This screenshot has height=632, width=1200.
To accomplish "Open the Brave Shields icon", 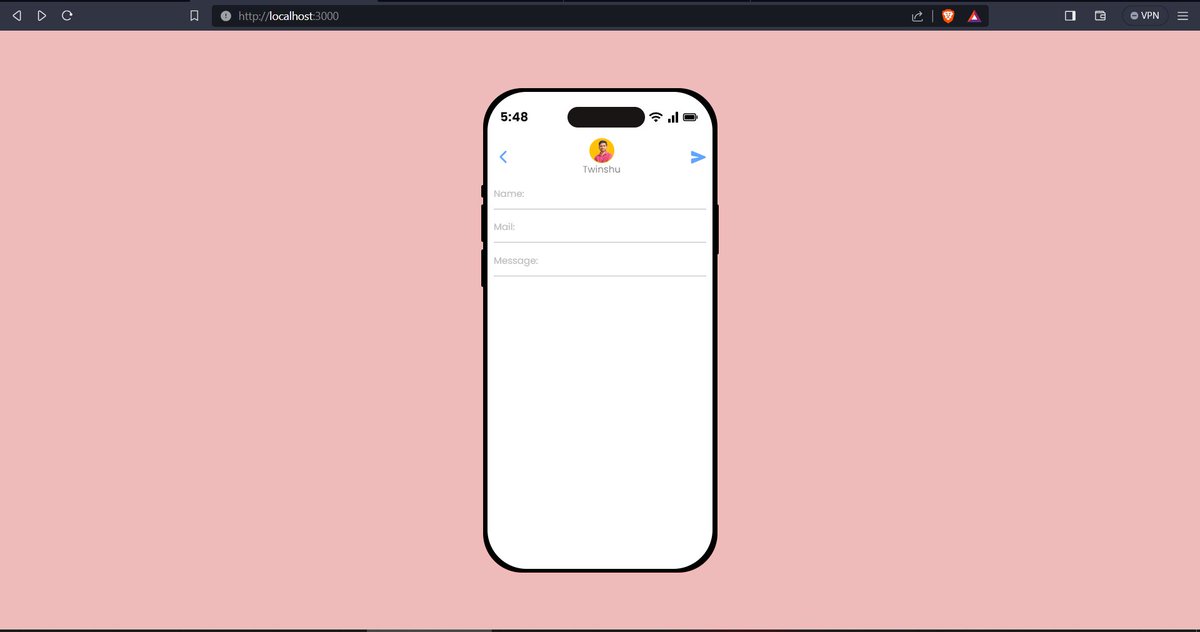I will (947, 15).
